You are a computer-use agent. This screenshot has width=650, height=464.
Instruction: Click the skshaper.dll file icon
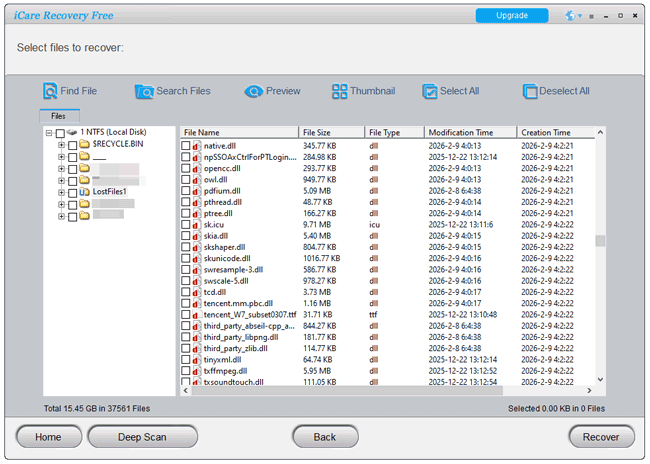196,247
